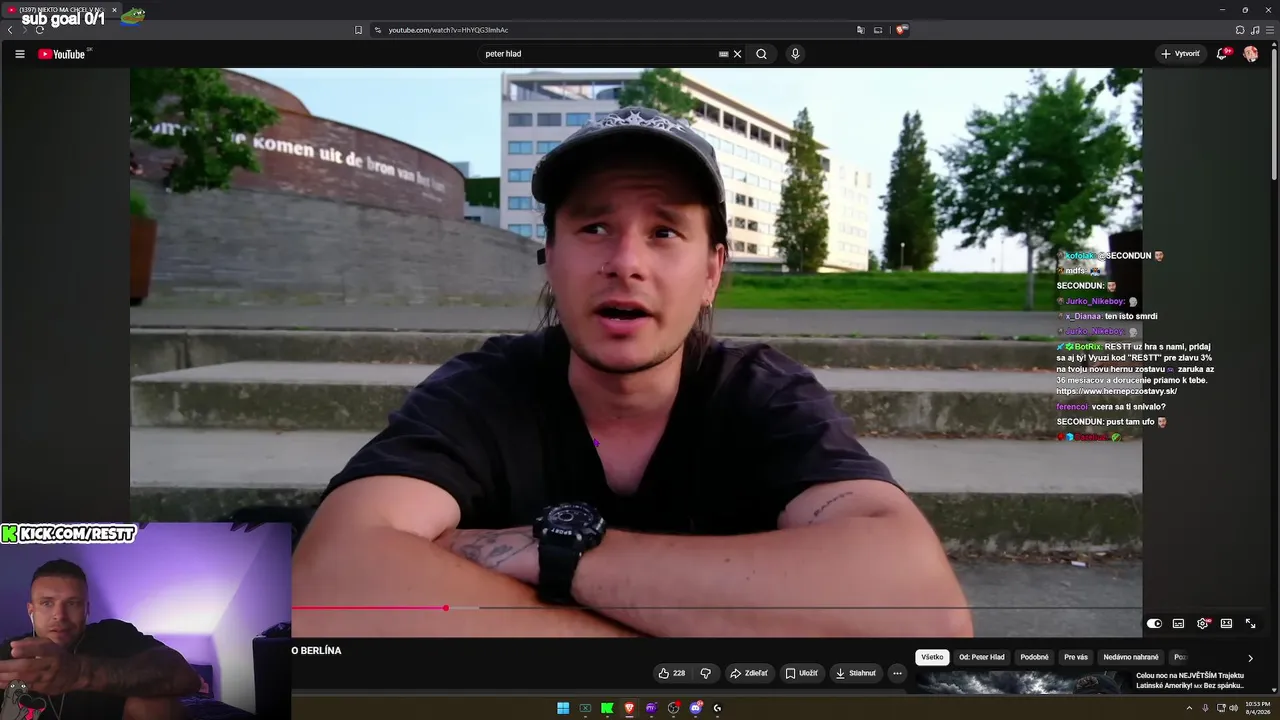The image size is (1280, 720).
Task: Open the Brave browser taskbar icon
Action: pyautogui.click(x=629, y=708)
